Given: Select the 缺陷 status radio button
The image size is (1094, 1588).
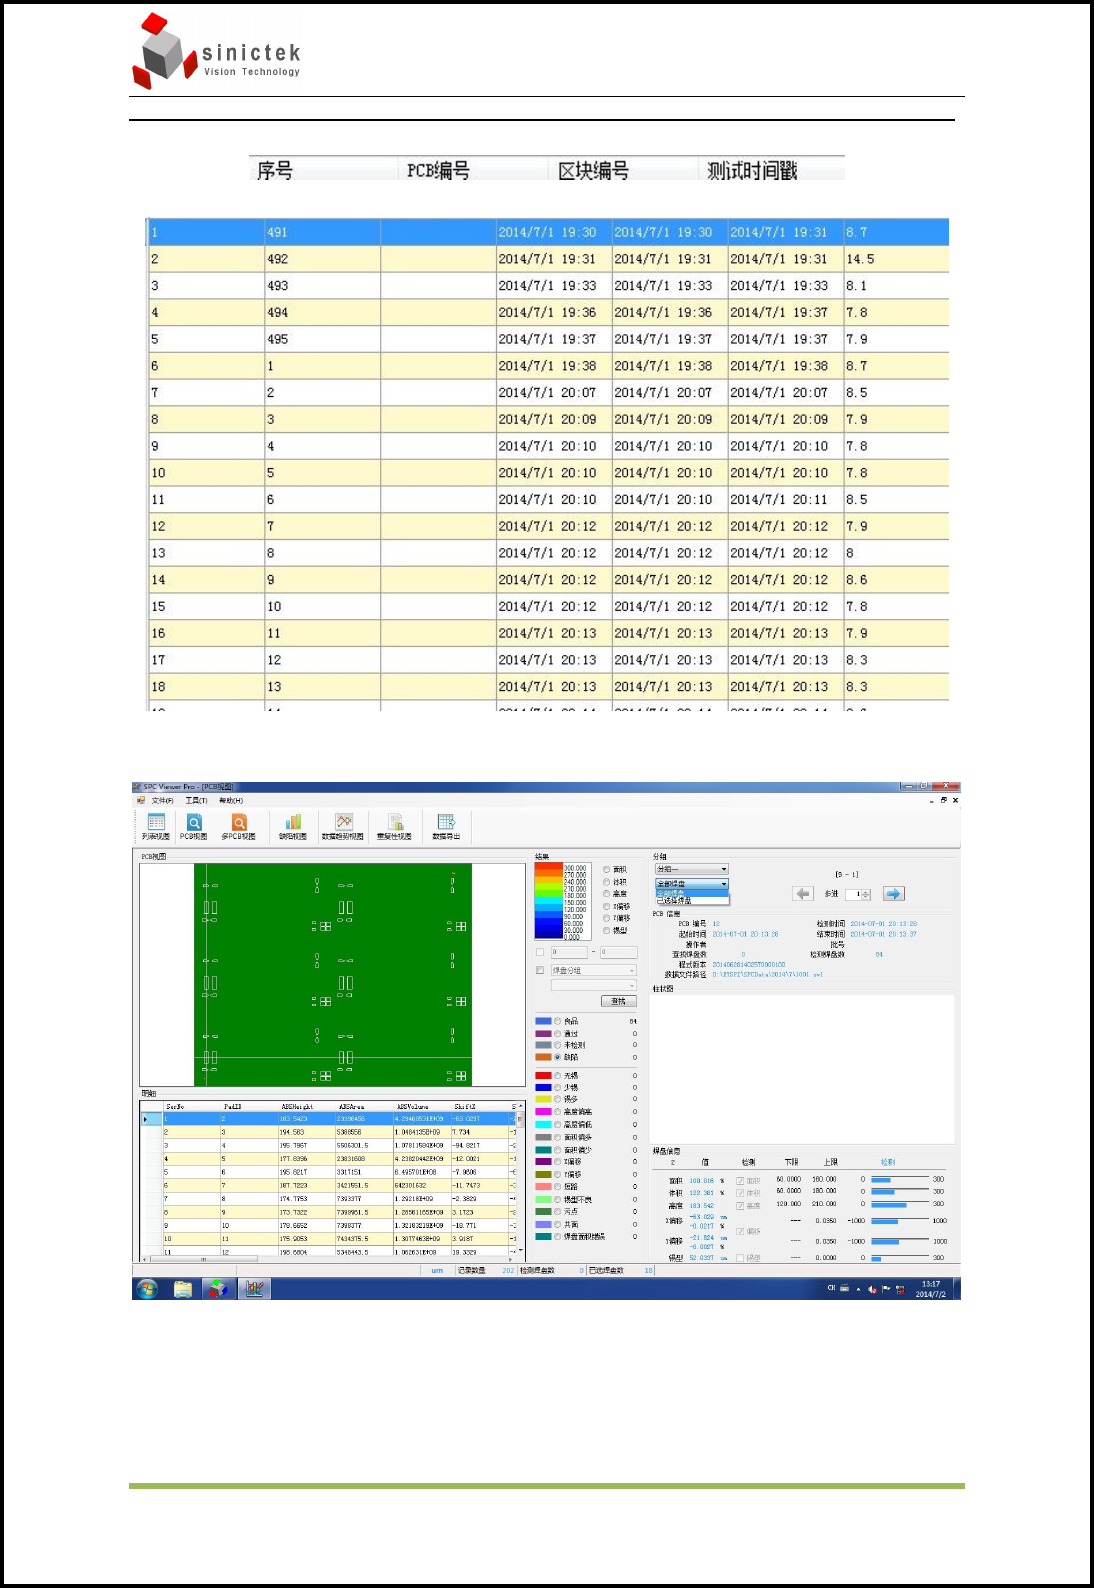Looking at the screenshot, I should pos(558,1057).
